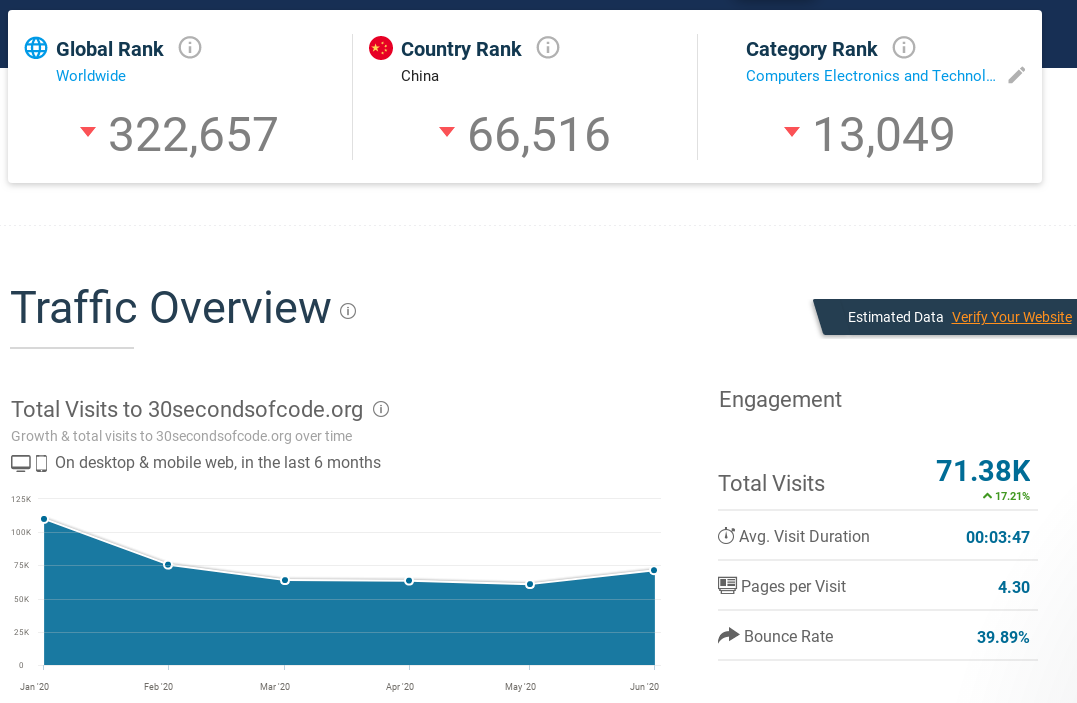Viewport: 1077px width, 703px height.
Task: Open the Verify Your Website link
Action: (1011, 317)
